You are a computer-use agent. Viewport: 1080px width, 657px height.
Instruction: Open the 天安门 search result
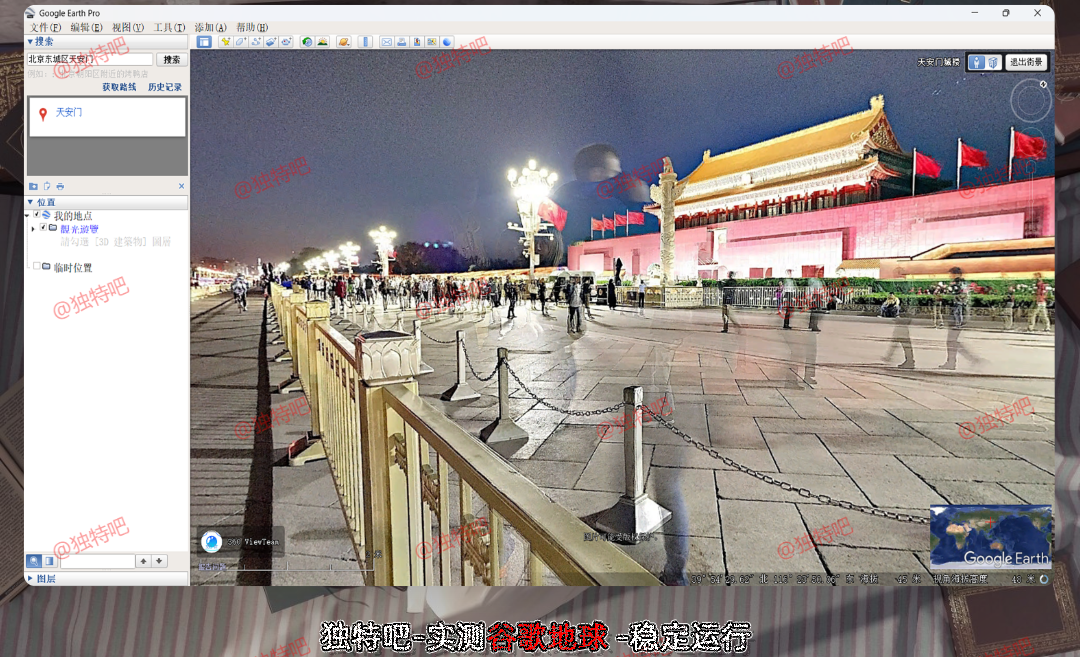coord(69,112)
